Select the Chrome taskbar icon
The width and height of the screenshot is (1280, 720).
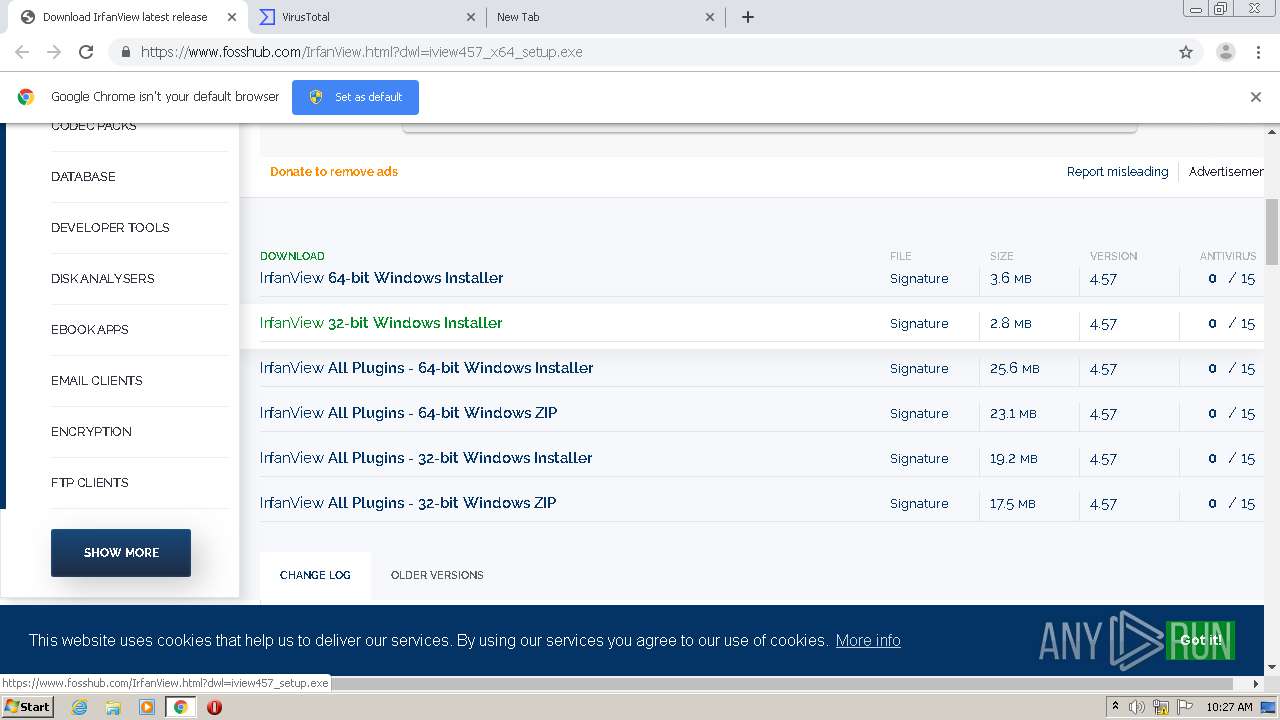pyautogui.click(x=180, y=707)
